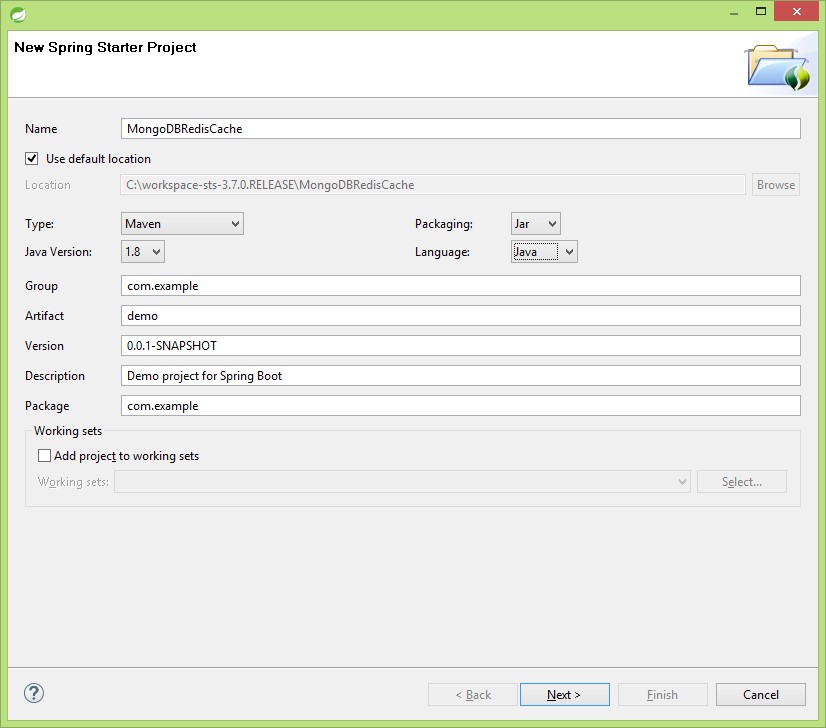Click the Location path field
The height and width of the screenshot is (728, 826).
432,184
